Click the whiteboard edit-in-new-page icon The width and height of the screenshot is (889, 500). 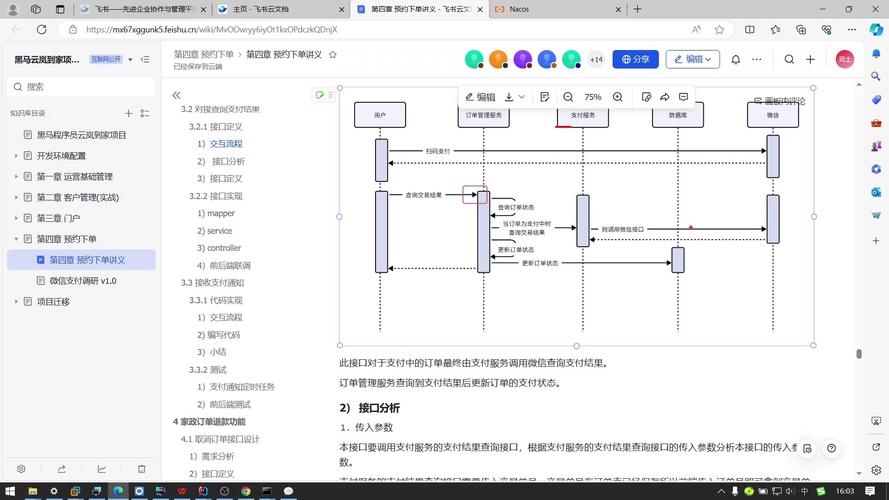pyautogui.click(x=646, y=97)
